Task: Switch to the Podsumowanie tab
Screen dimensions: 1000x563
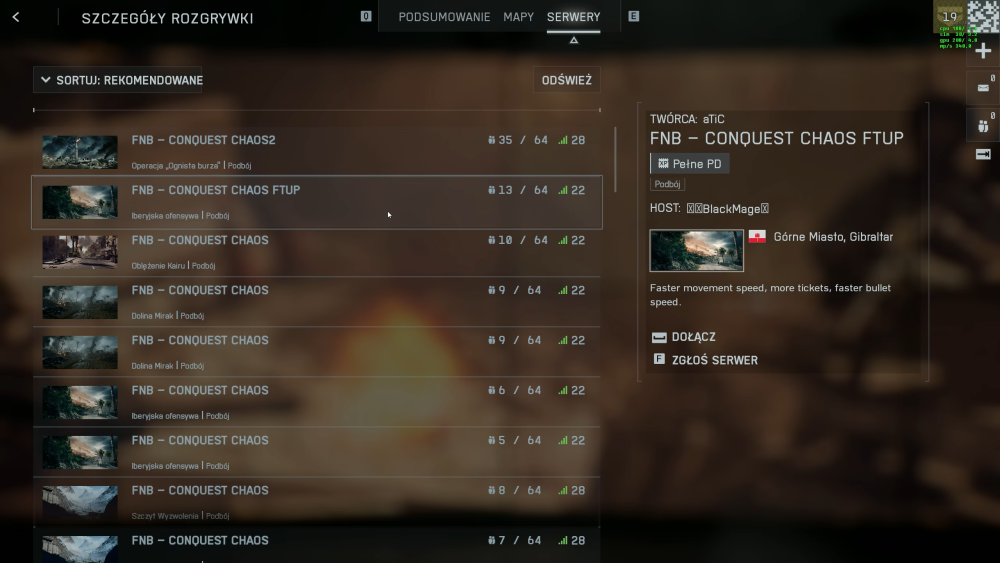Action: click(x=445, y=17)
